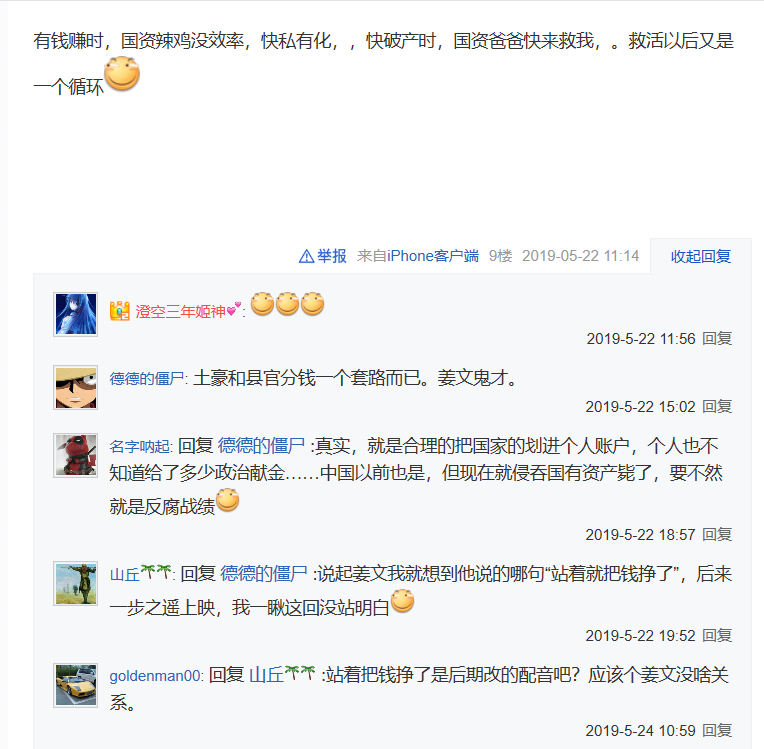
Task: Reply to the 2019-5-22 15:02 comment
Action: 717,406
